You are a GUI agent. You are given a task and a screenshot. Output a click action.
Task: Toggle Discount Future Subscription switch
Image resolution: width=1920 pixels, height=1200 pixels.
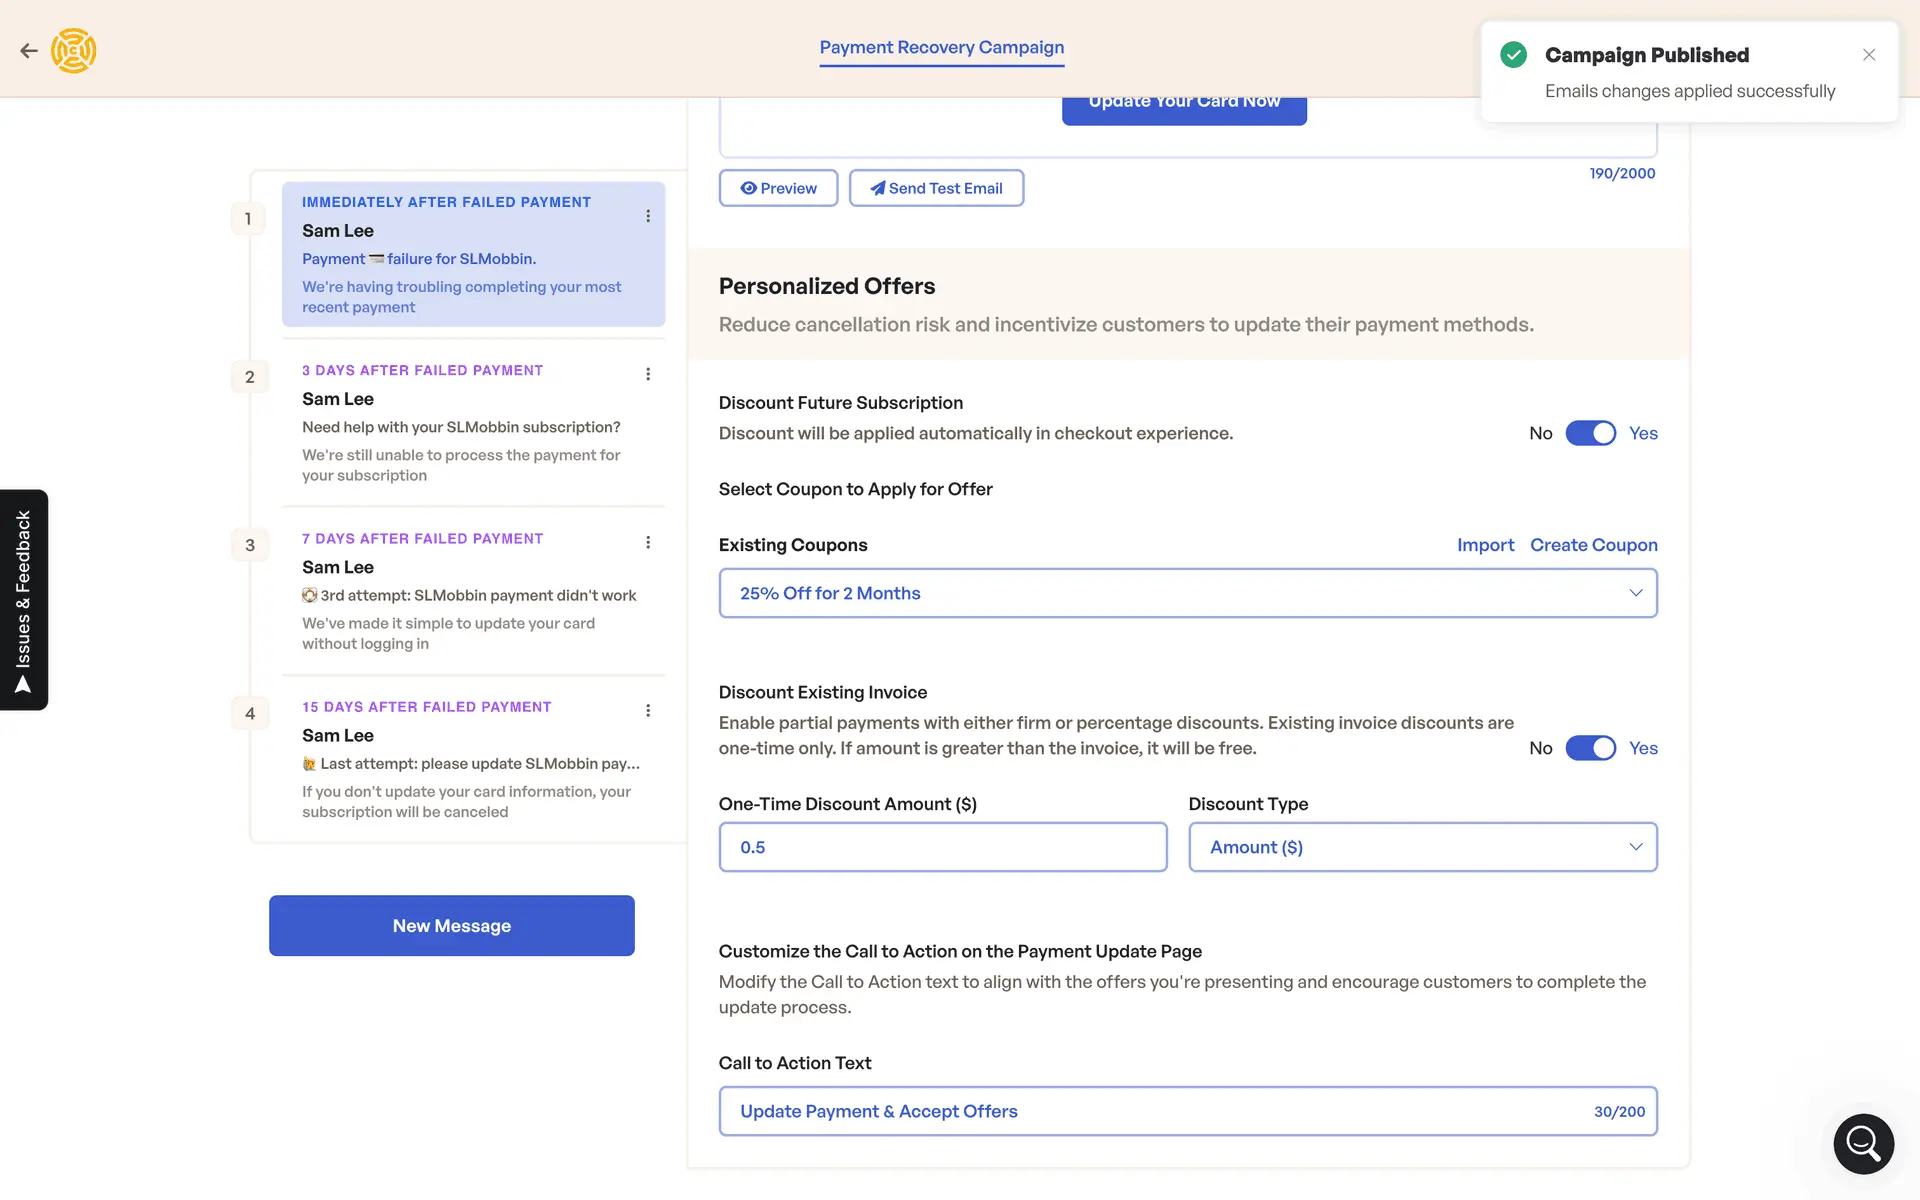coord(1590,433)
